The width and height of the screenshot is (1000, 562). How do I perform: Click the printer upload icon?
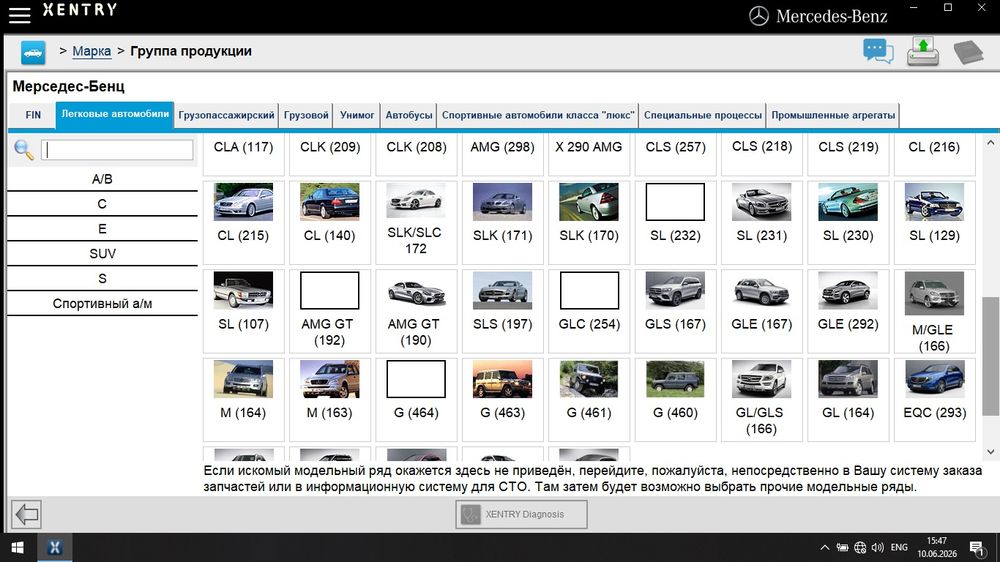point(923,52)
